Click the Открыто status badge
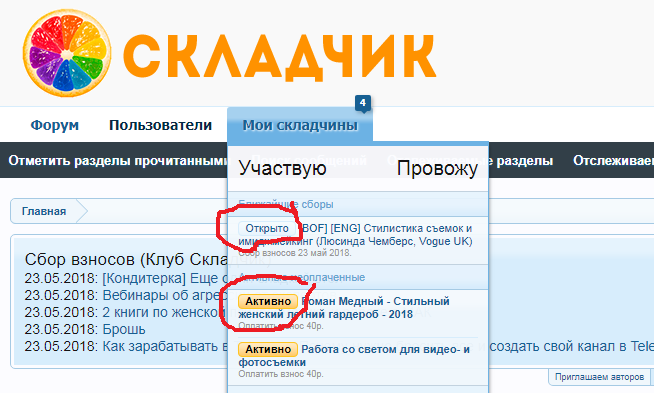The width and height of the screenshot is (654, 393). (x=267, y=228)
